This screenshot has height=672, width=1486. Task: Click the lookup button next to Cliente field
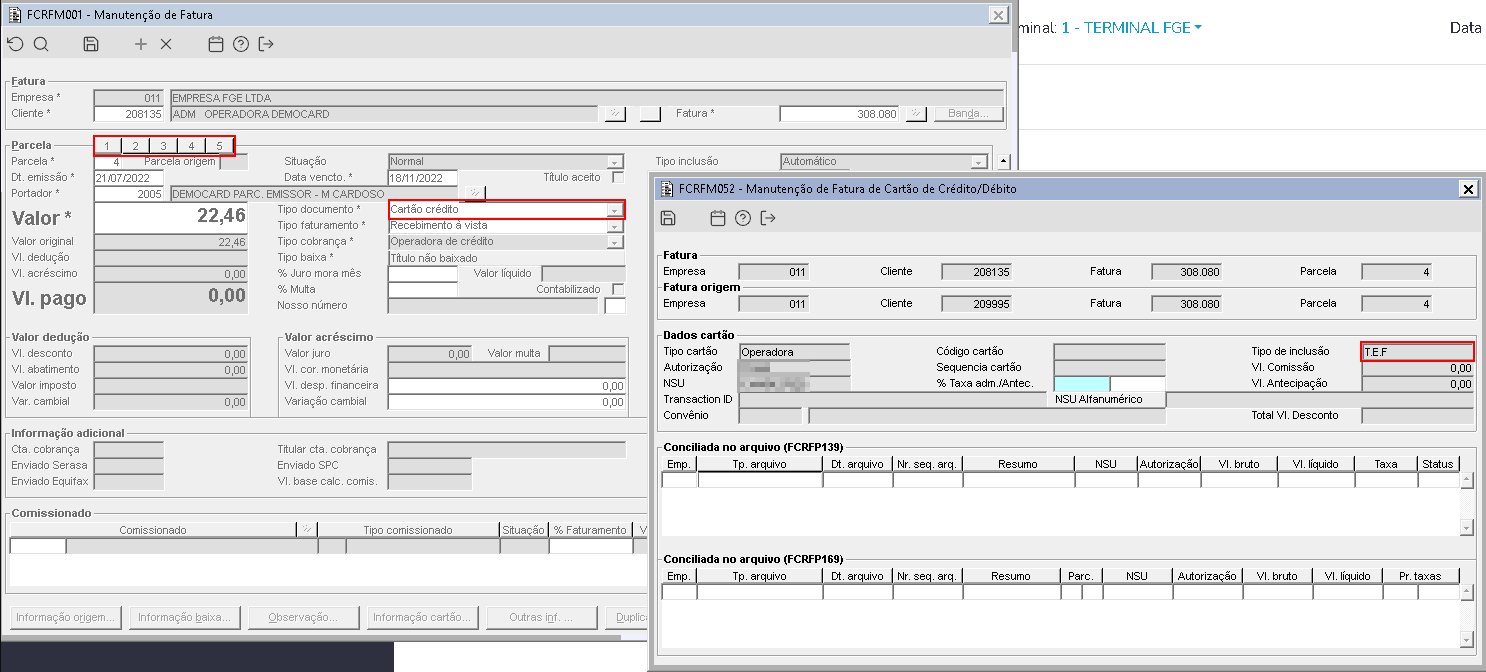point(615,114)
